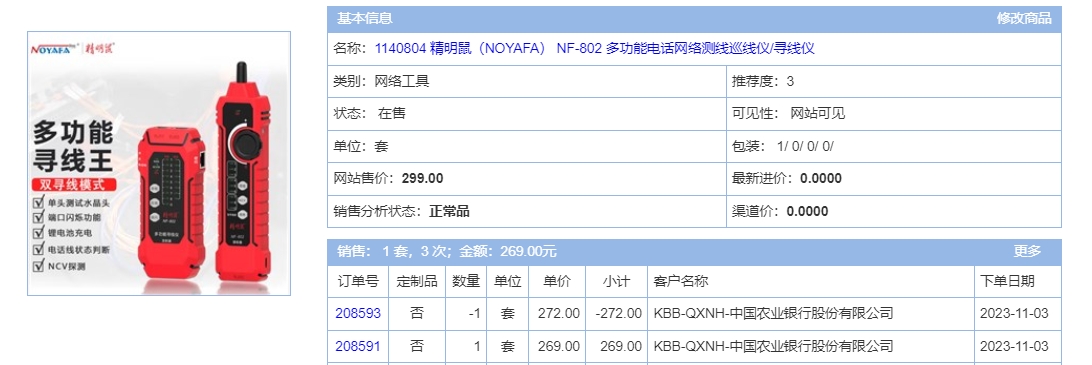The width and height of the screenshot is (1092, 365).
Task: Select the 网站售价 299.00 value
Action: click(x=422, y=178)
